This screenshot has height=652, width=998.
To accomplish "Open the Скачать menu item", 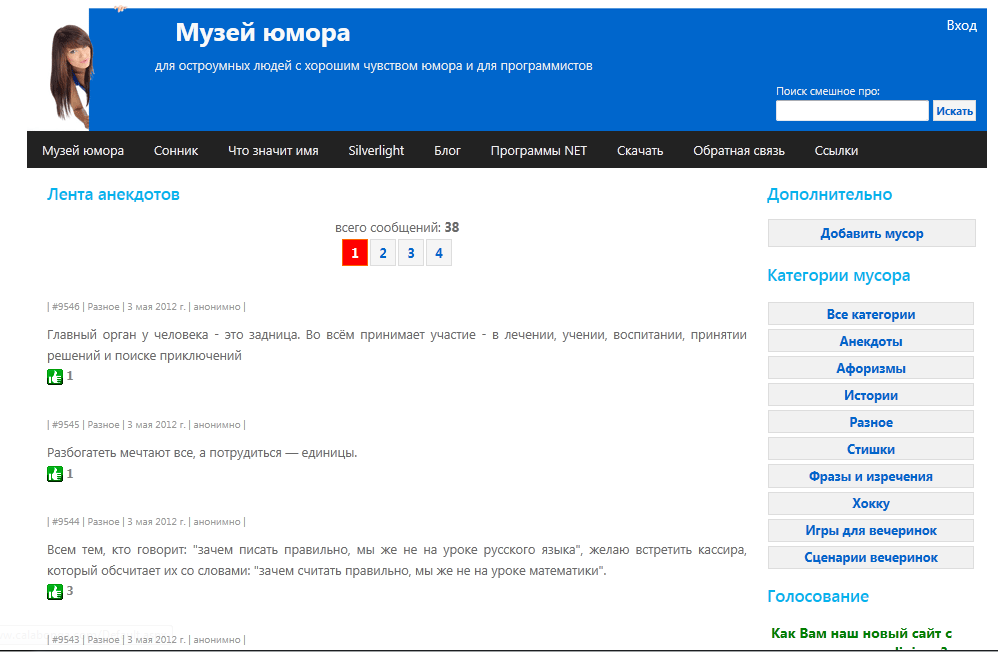I will click(640, 151).
